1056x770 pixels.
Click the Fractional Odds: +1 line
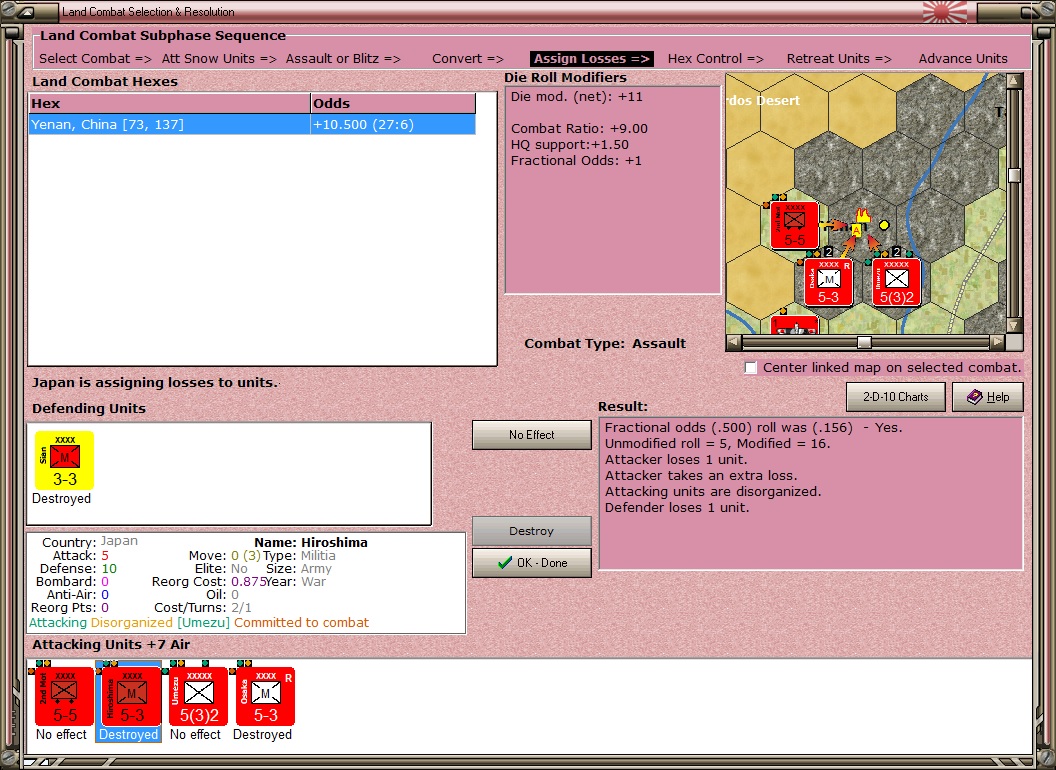(x=576, y=160)
